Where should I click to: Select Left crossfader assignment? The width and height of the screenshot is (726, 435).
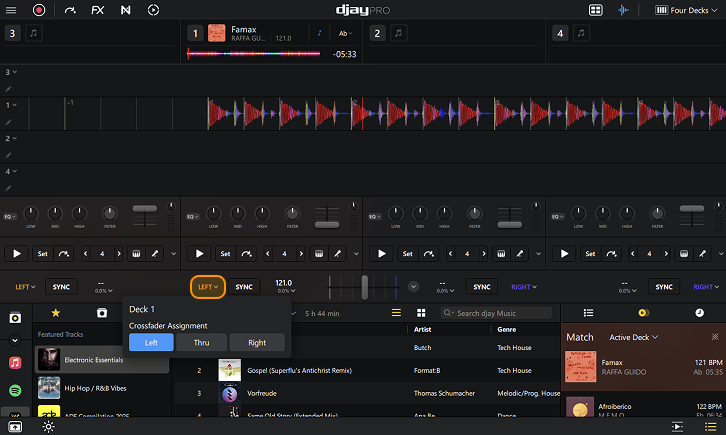point(151,343)
